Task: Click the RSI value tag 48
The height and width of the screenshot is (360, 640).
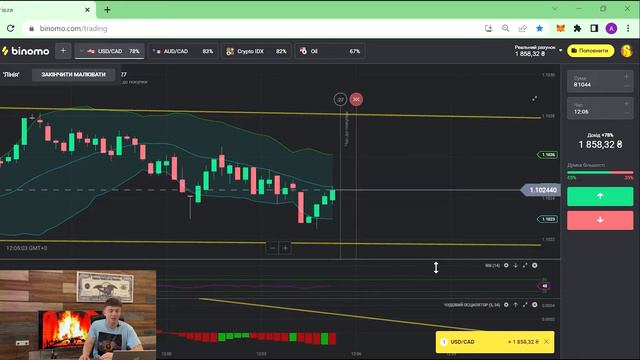Action: coord(544,286)
